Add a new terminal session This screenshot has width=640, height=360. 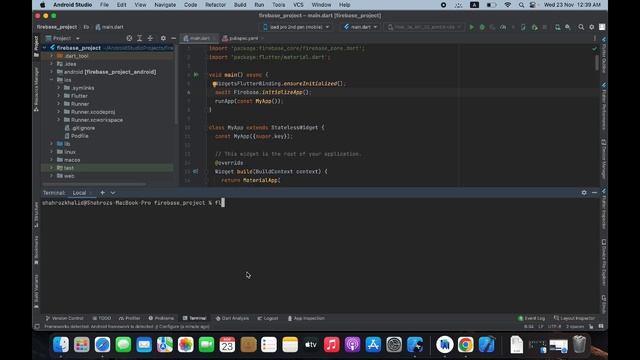[x=102, y=193]
